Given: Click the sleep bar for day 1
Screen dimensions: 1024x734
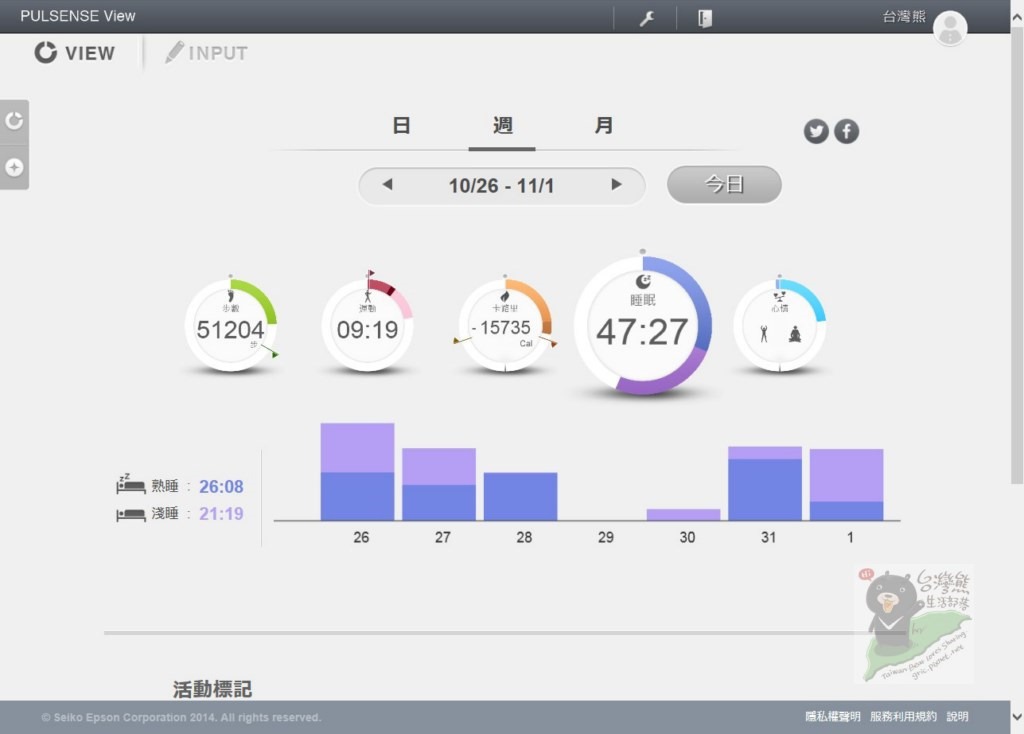Looking at the screenshot, I should pyautogui.click(x=846, y=485).
